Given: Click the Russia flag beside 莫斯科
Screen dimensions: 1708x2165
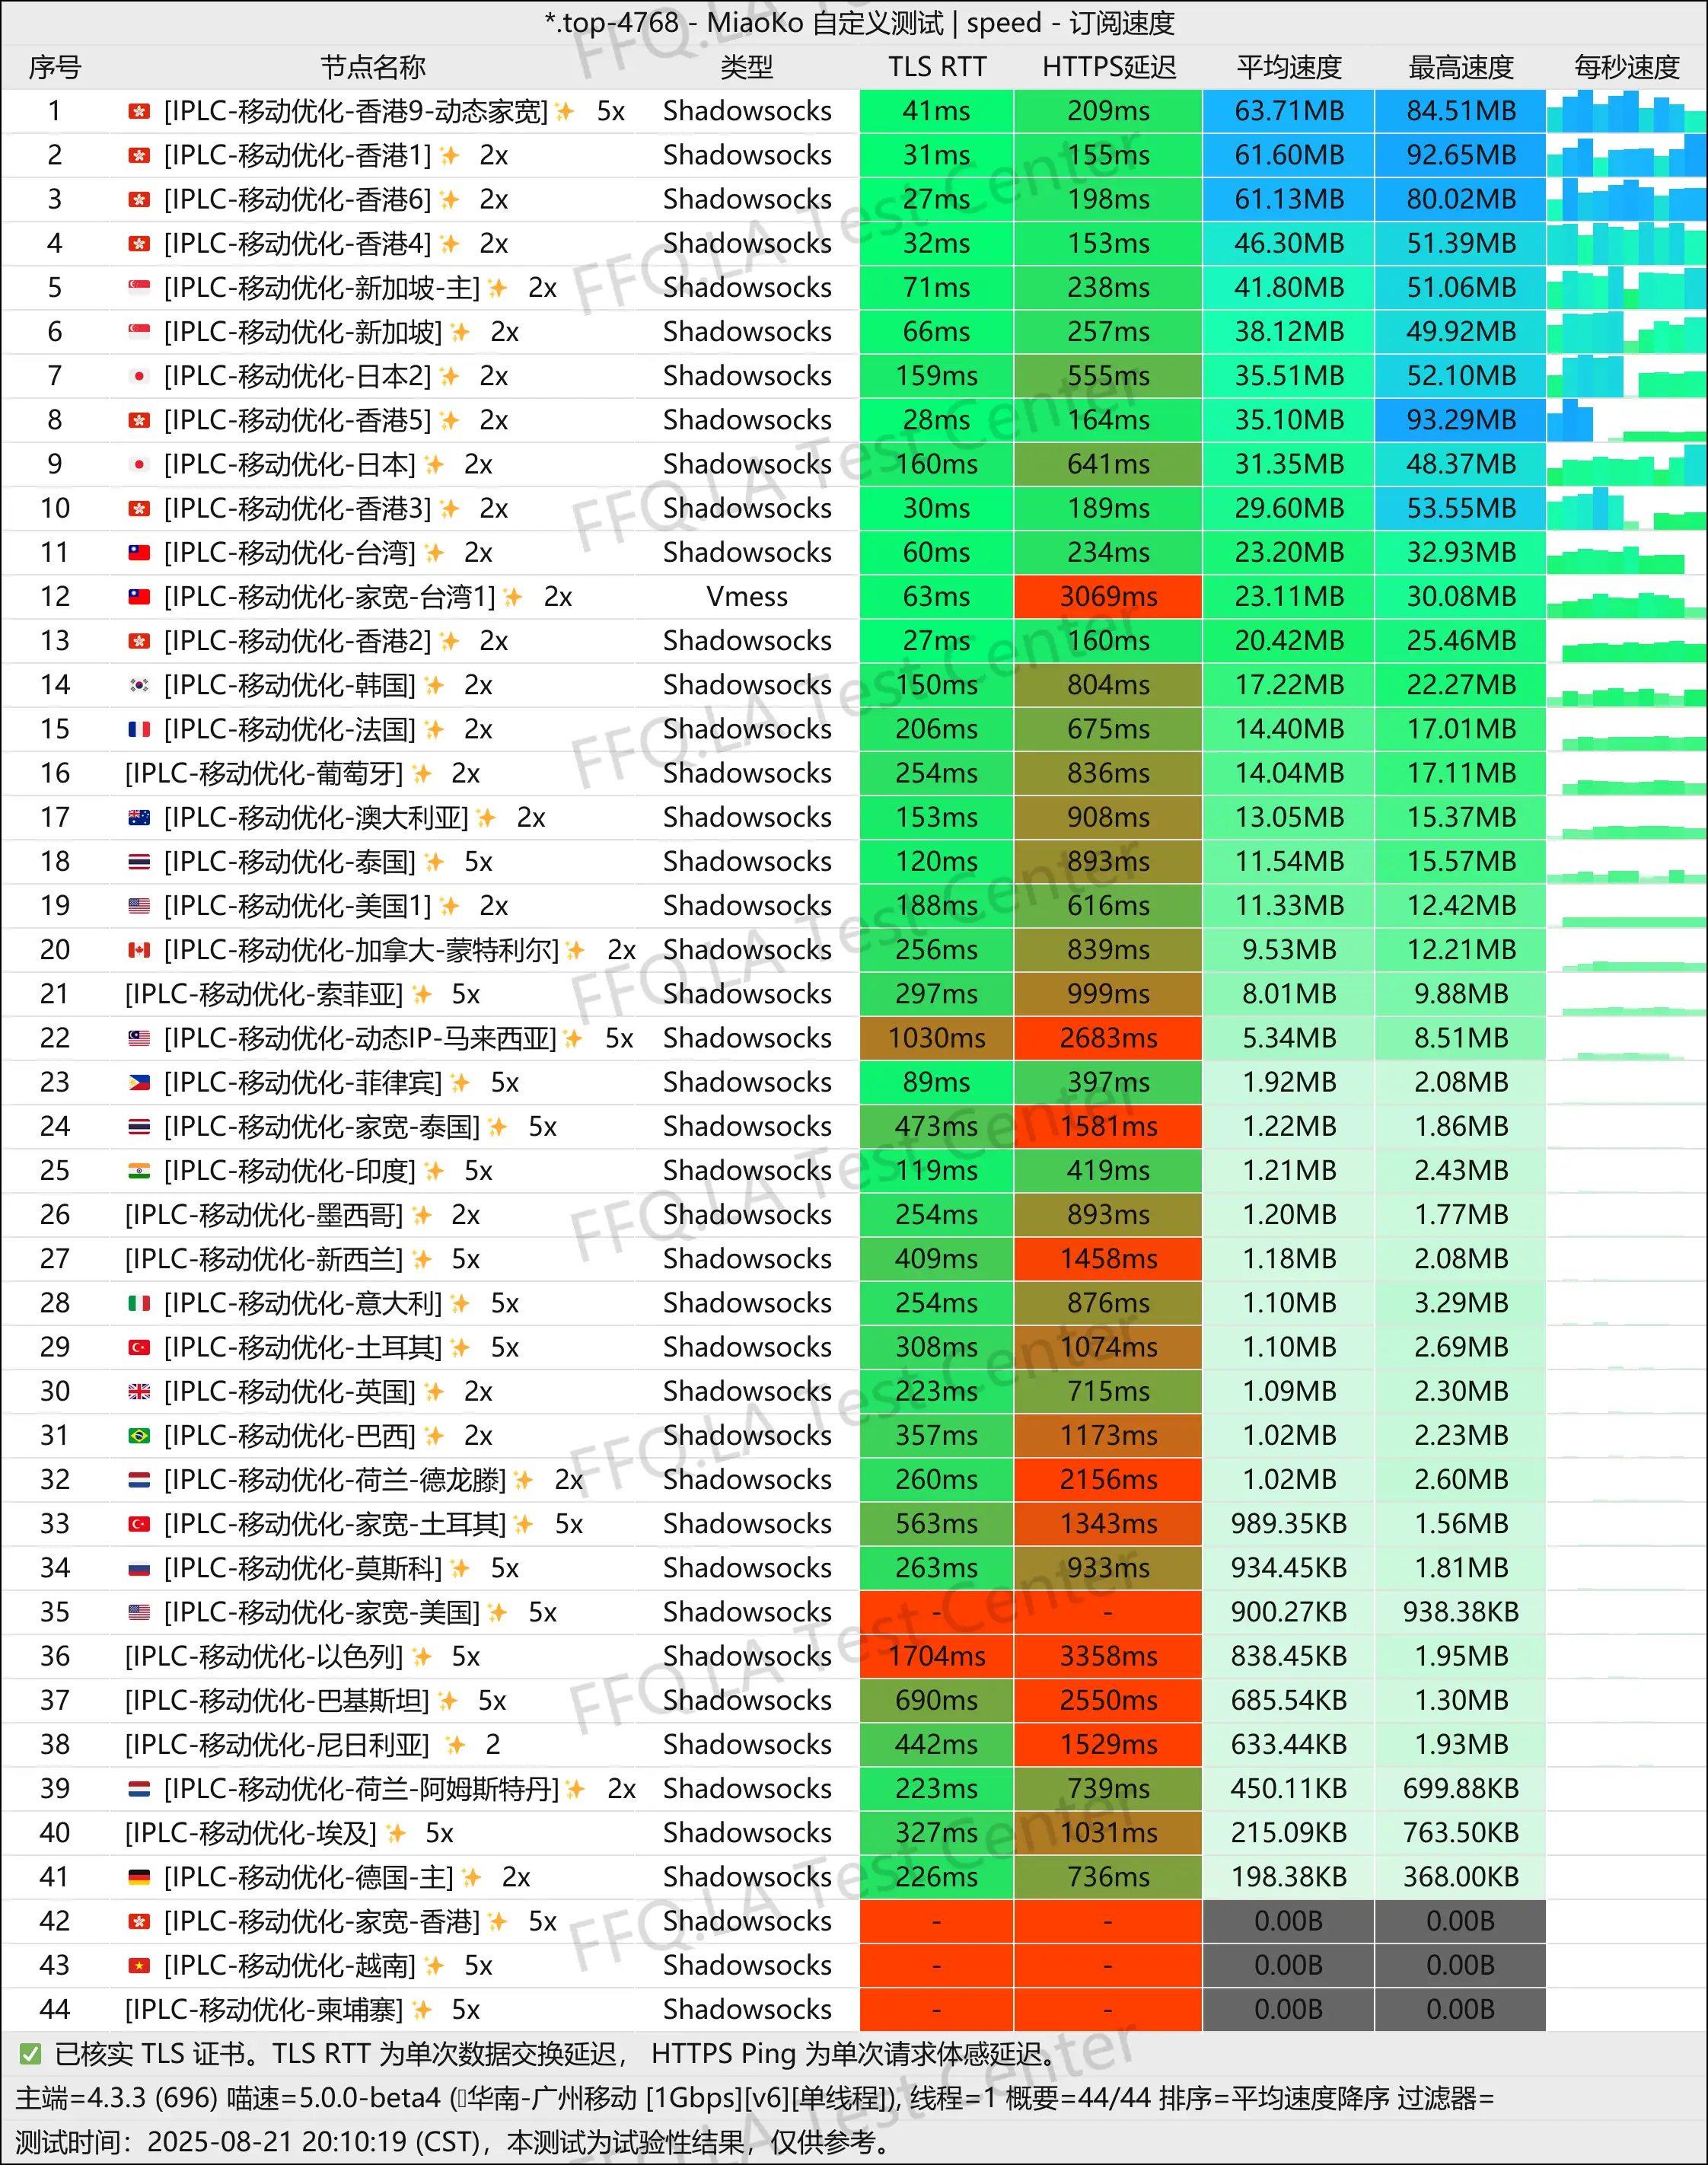Looking at the screenshot, I should coord(139,1568).
